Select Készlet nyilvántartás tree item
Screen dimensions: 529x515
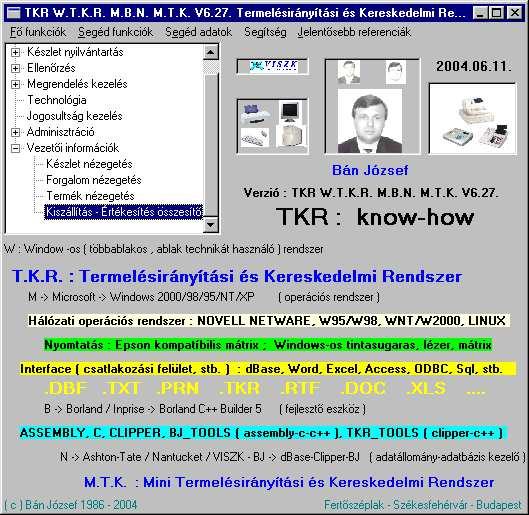coord(75,52)
